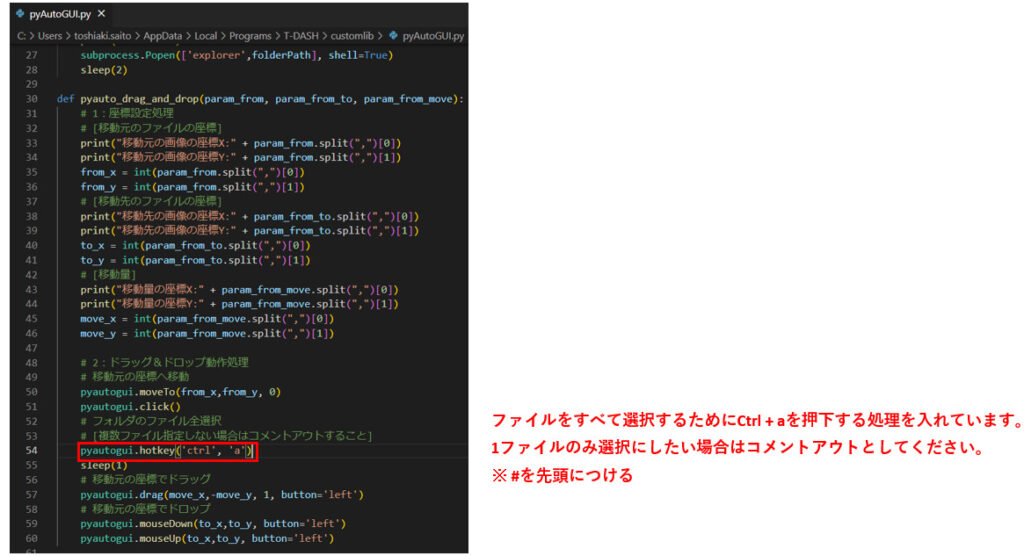Open the customlib breadcrumb folder
This screenshot has height=556, width=1024.
click(358, 37)
